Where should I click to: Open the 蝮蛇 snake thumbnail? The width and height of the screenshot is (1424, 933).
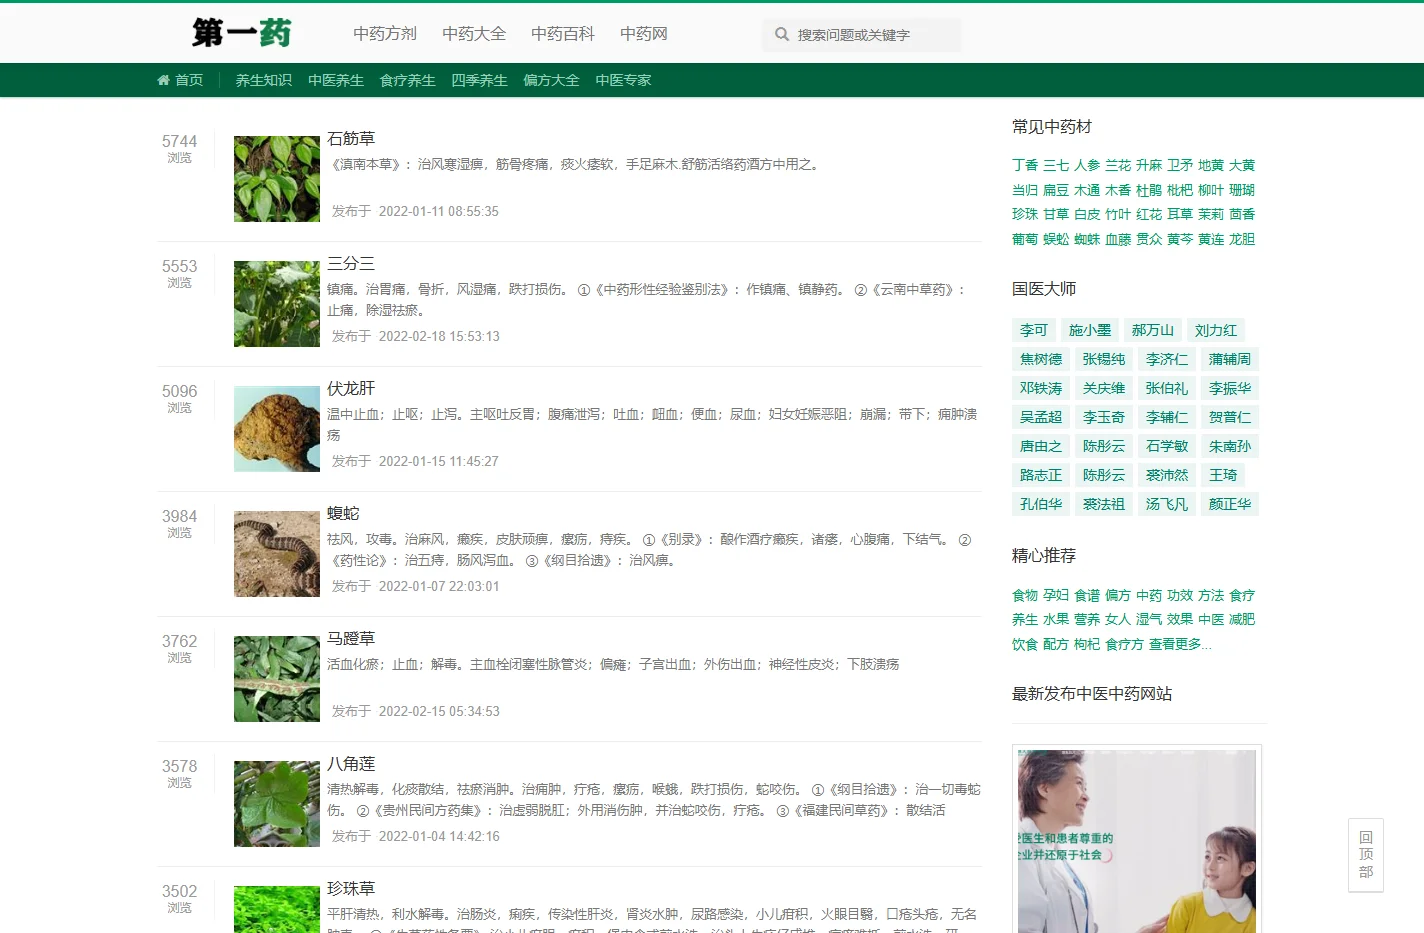point(277,554)
